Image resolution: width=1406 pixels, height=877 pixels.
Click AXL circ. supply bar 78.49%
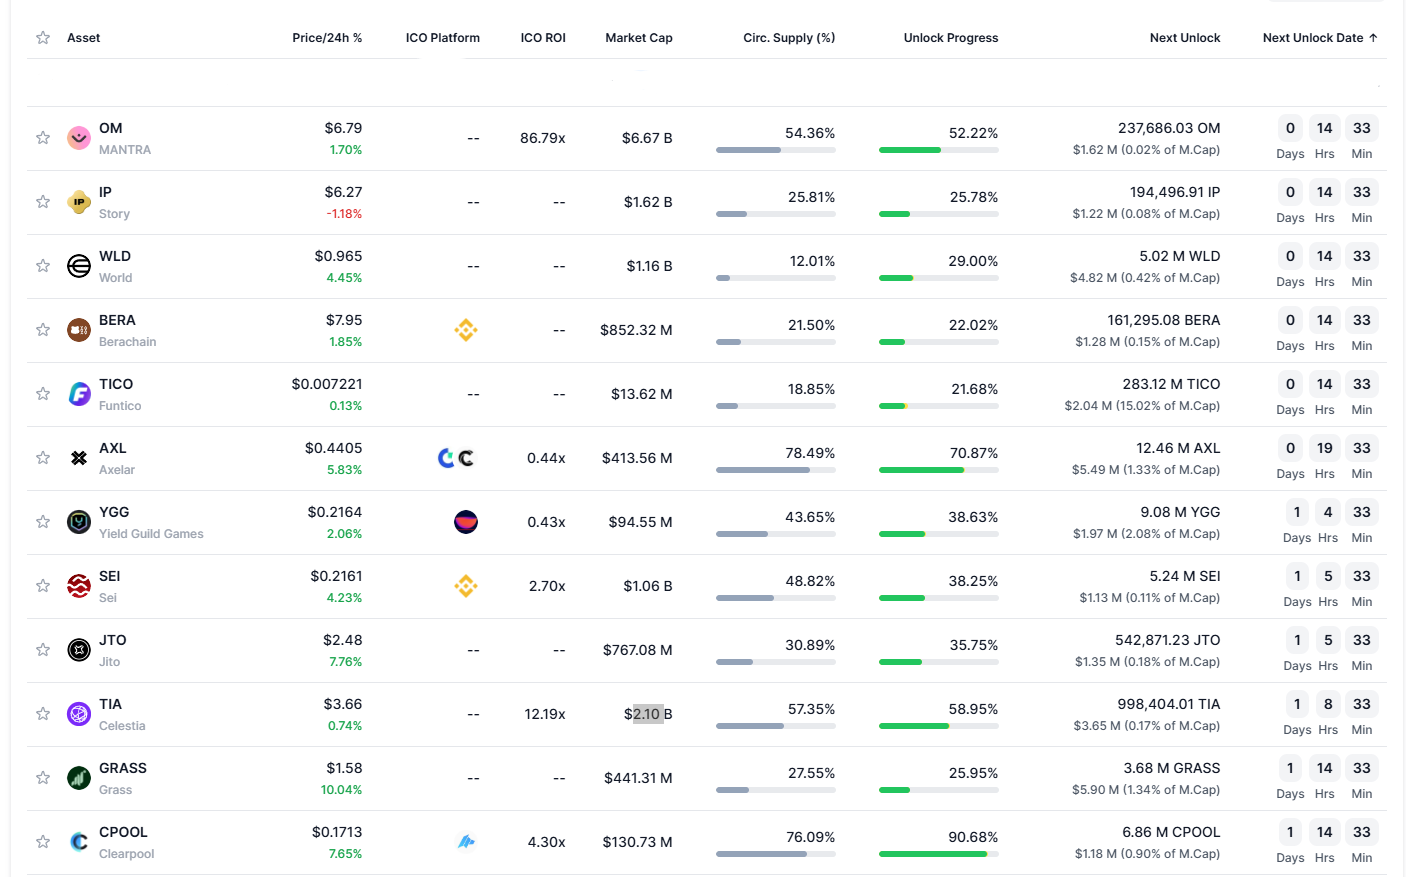coord(776,470)
